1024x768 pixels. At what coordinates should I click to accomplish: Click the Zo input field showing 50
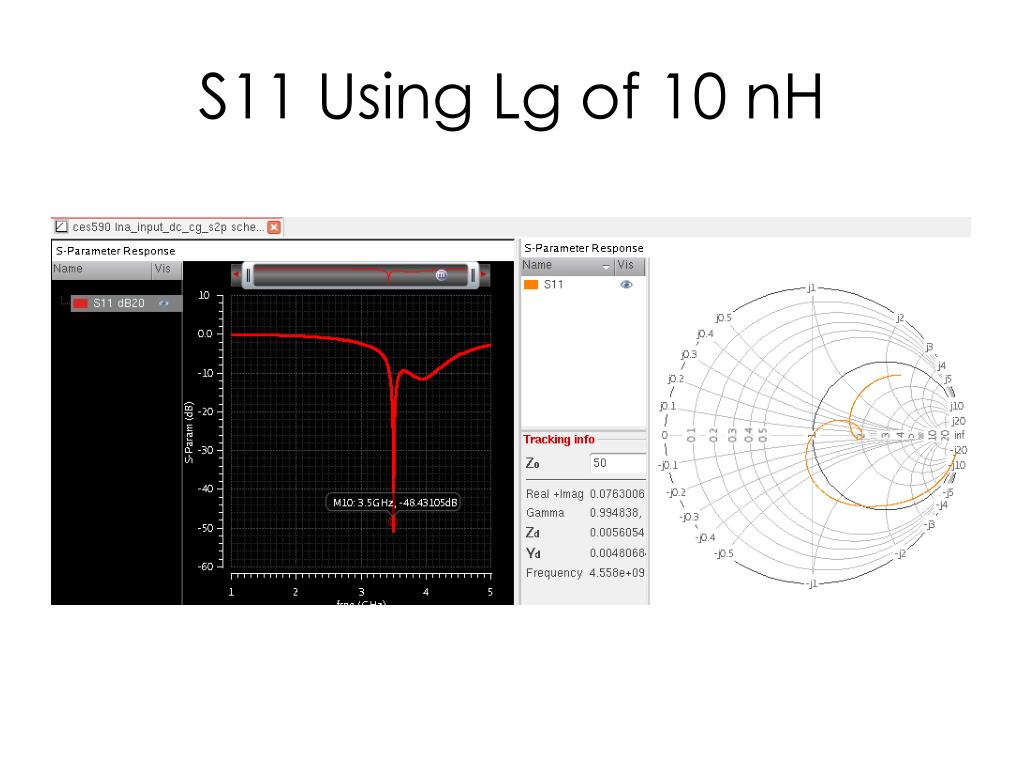coord(618,463)
